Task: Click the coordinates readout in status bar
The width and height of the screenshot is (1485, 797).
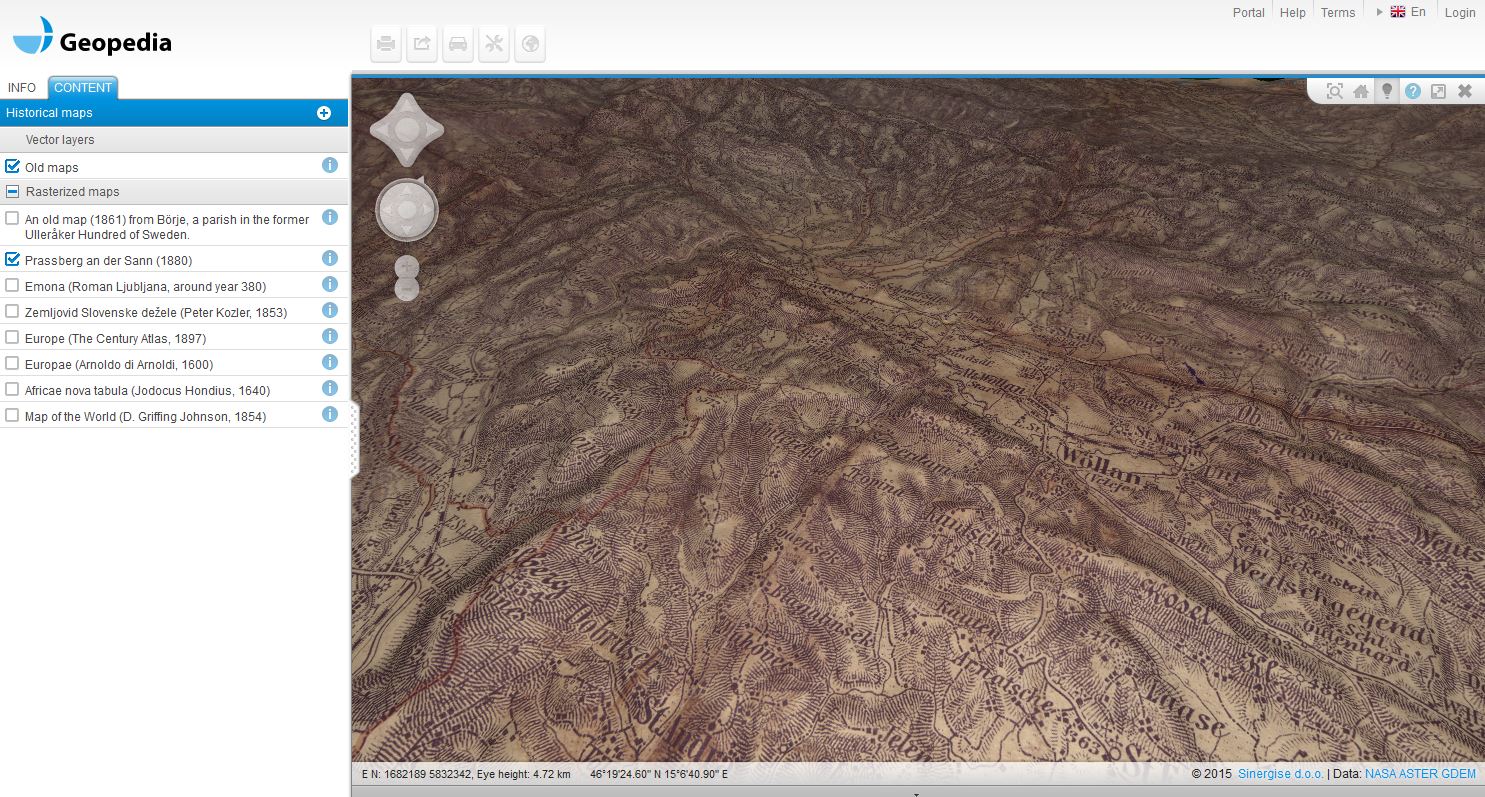Action: click(544, 774)
